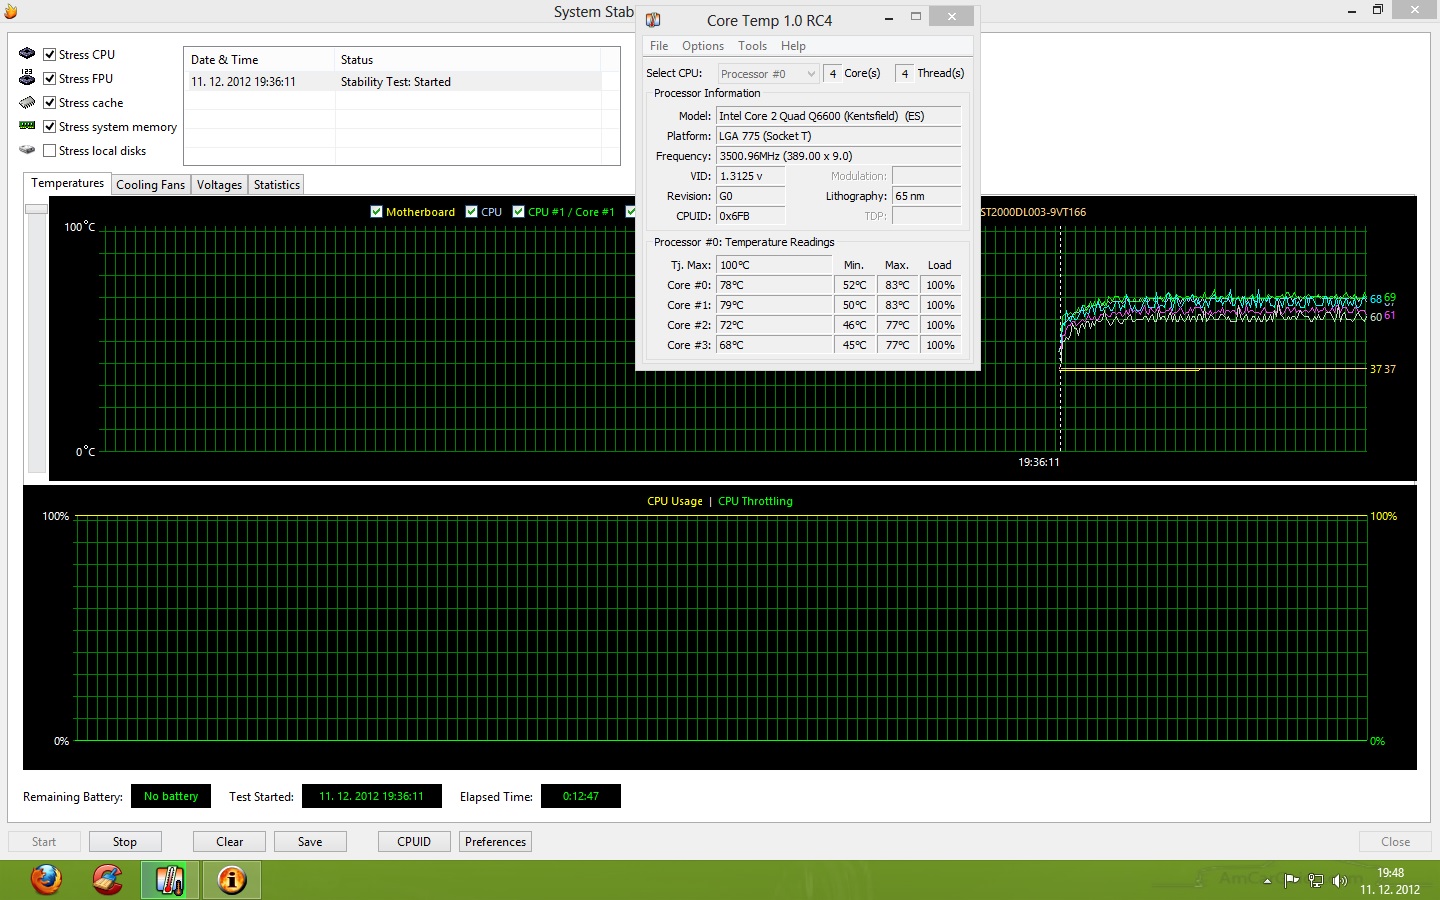Click the elapsed time 0:12:47 field

coord(581,796)
